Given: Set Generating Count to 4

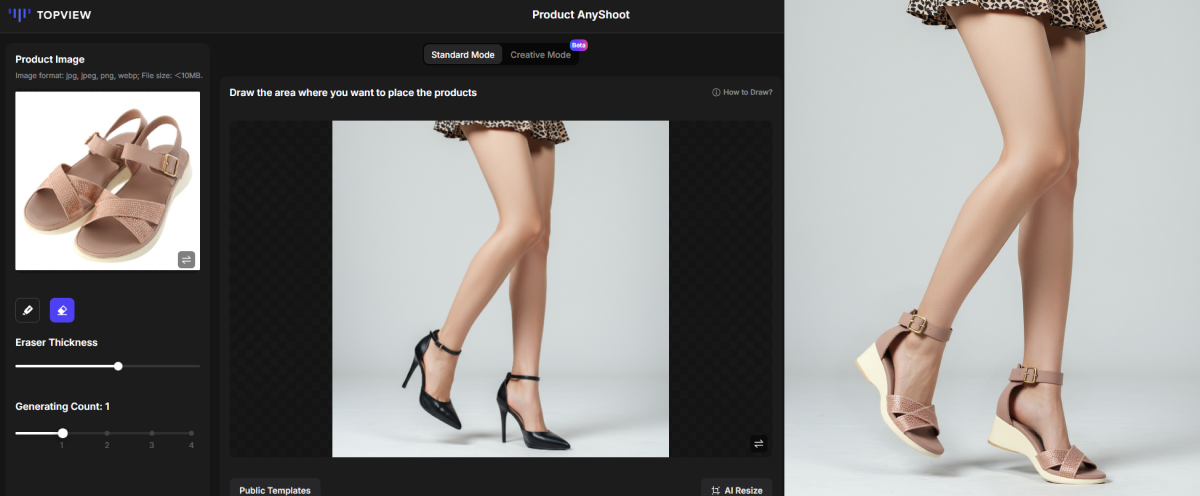Looking at the screenshot, I should click(x=192, y=433).
